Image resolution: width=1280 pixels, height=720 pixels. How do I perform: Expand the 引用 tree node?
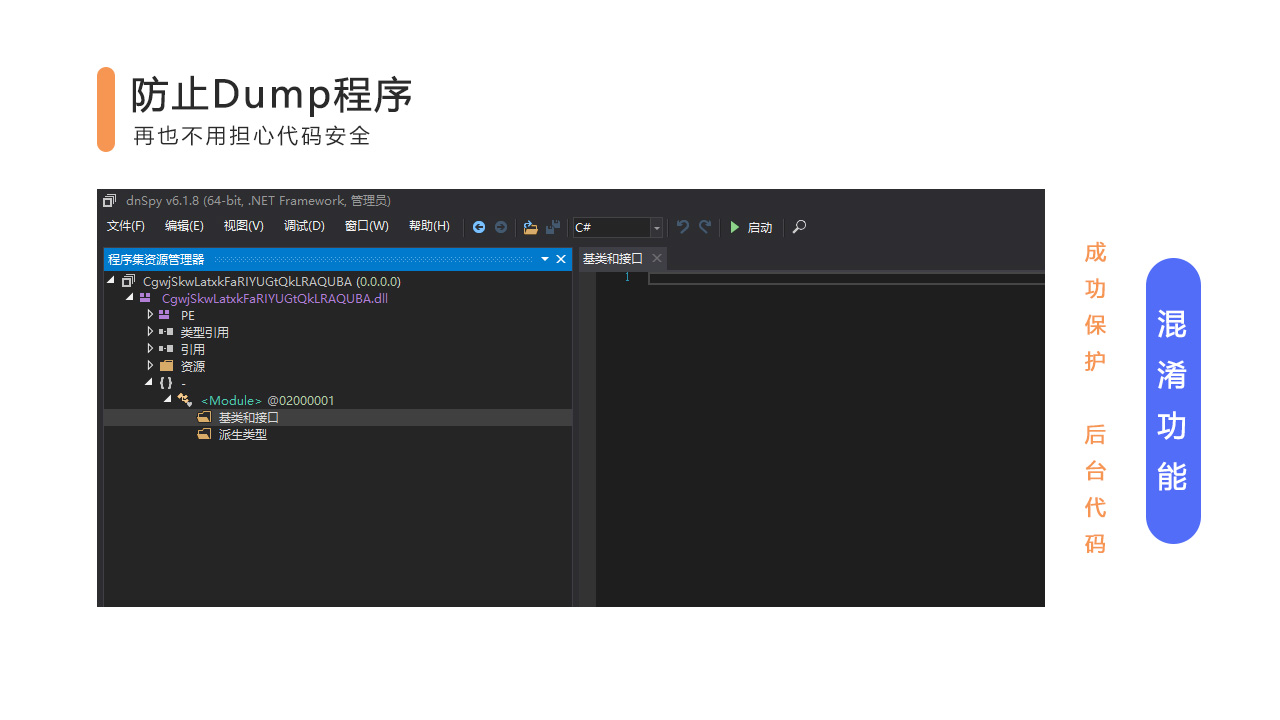pyautogui.click(x=150, y=349)
